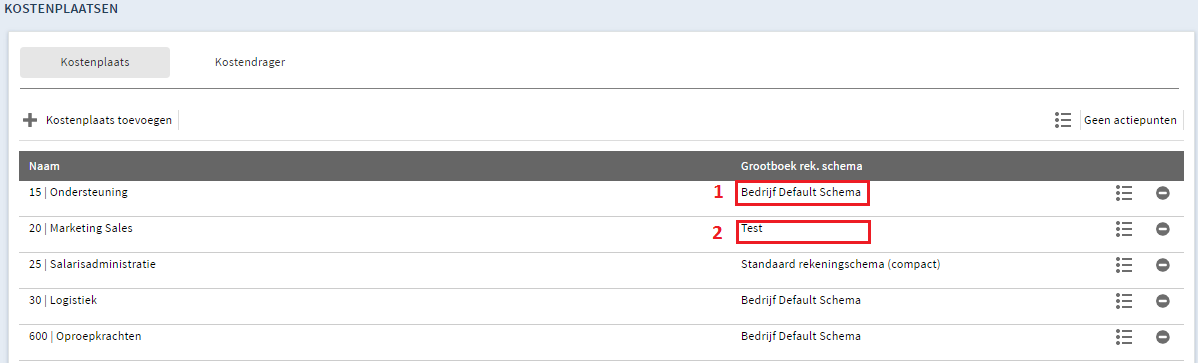Open action list icon for Salarisadministratie row
The height and width of the screenshot is (363, 1198).
(1123, 264)
